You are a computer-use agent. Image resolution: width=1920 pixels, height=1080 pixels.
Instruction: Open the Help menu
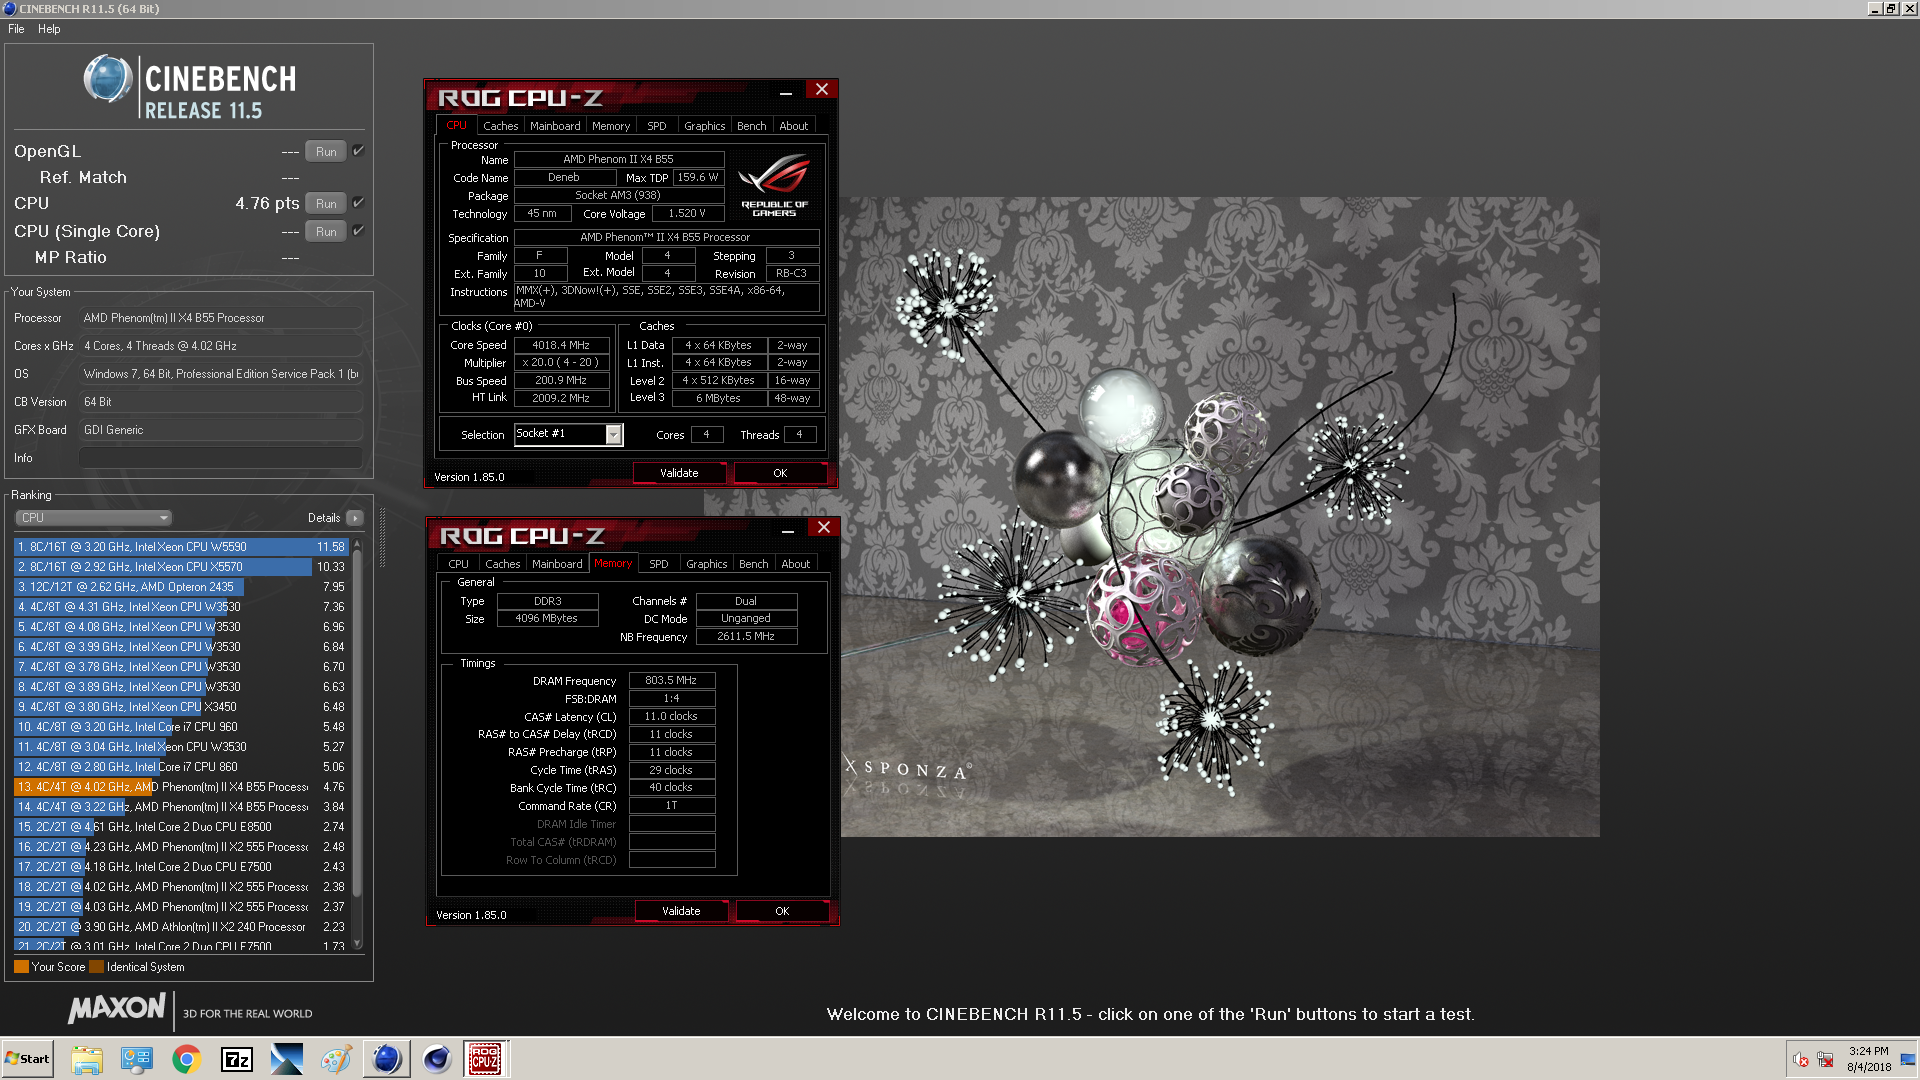(49, 29)
